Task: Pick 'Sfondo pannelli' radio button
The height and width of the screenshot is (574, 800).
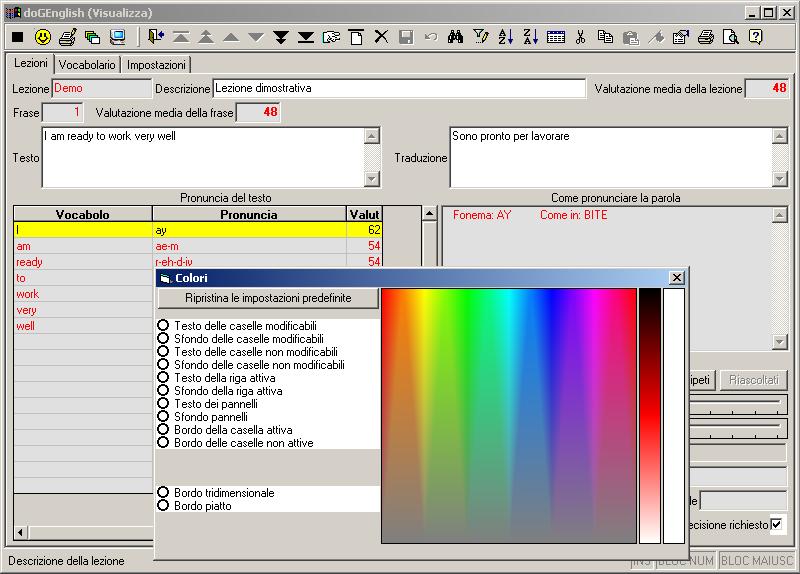Action: 163,416
